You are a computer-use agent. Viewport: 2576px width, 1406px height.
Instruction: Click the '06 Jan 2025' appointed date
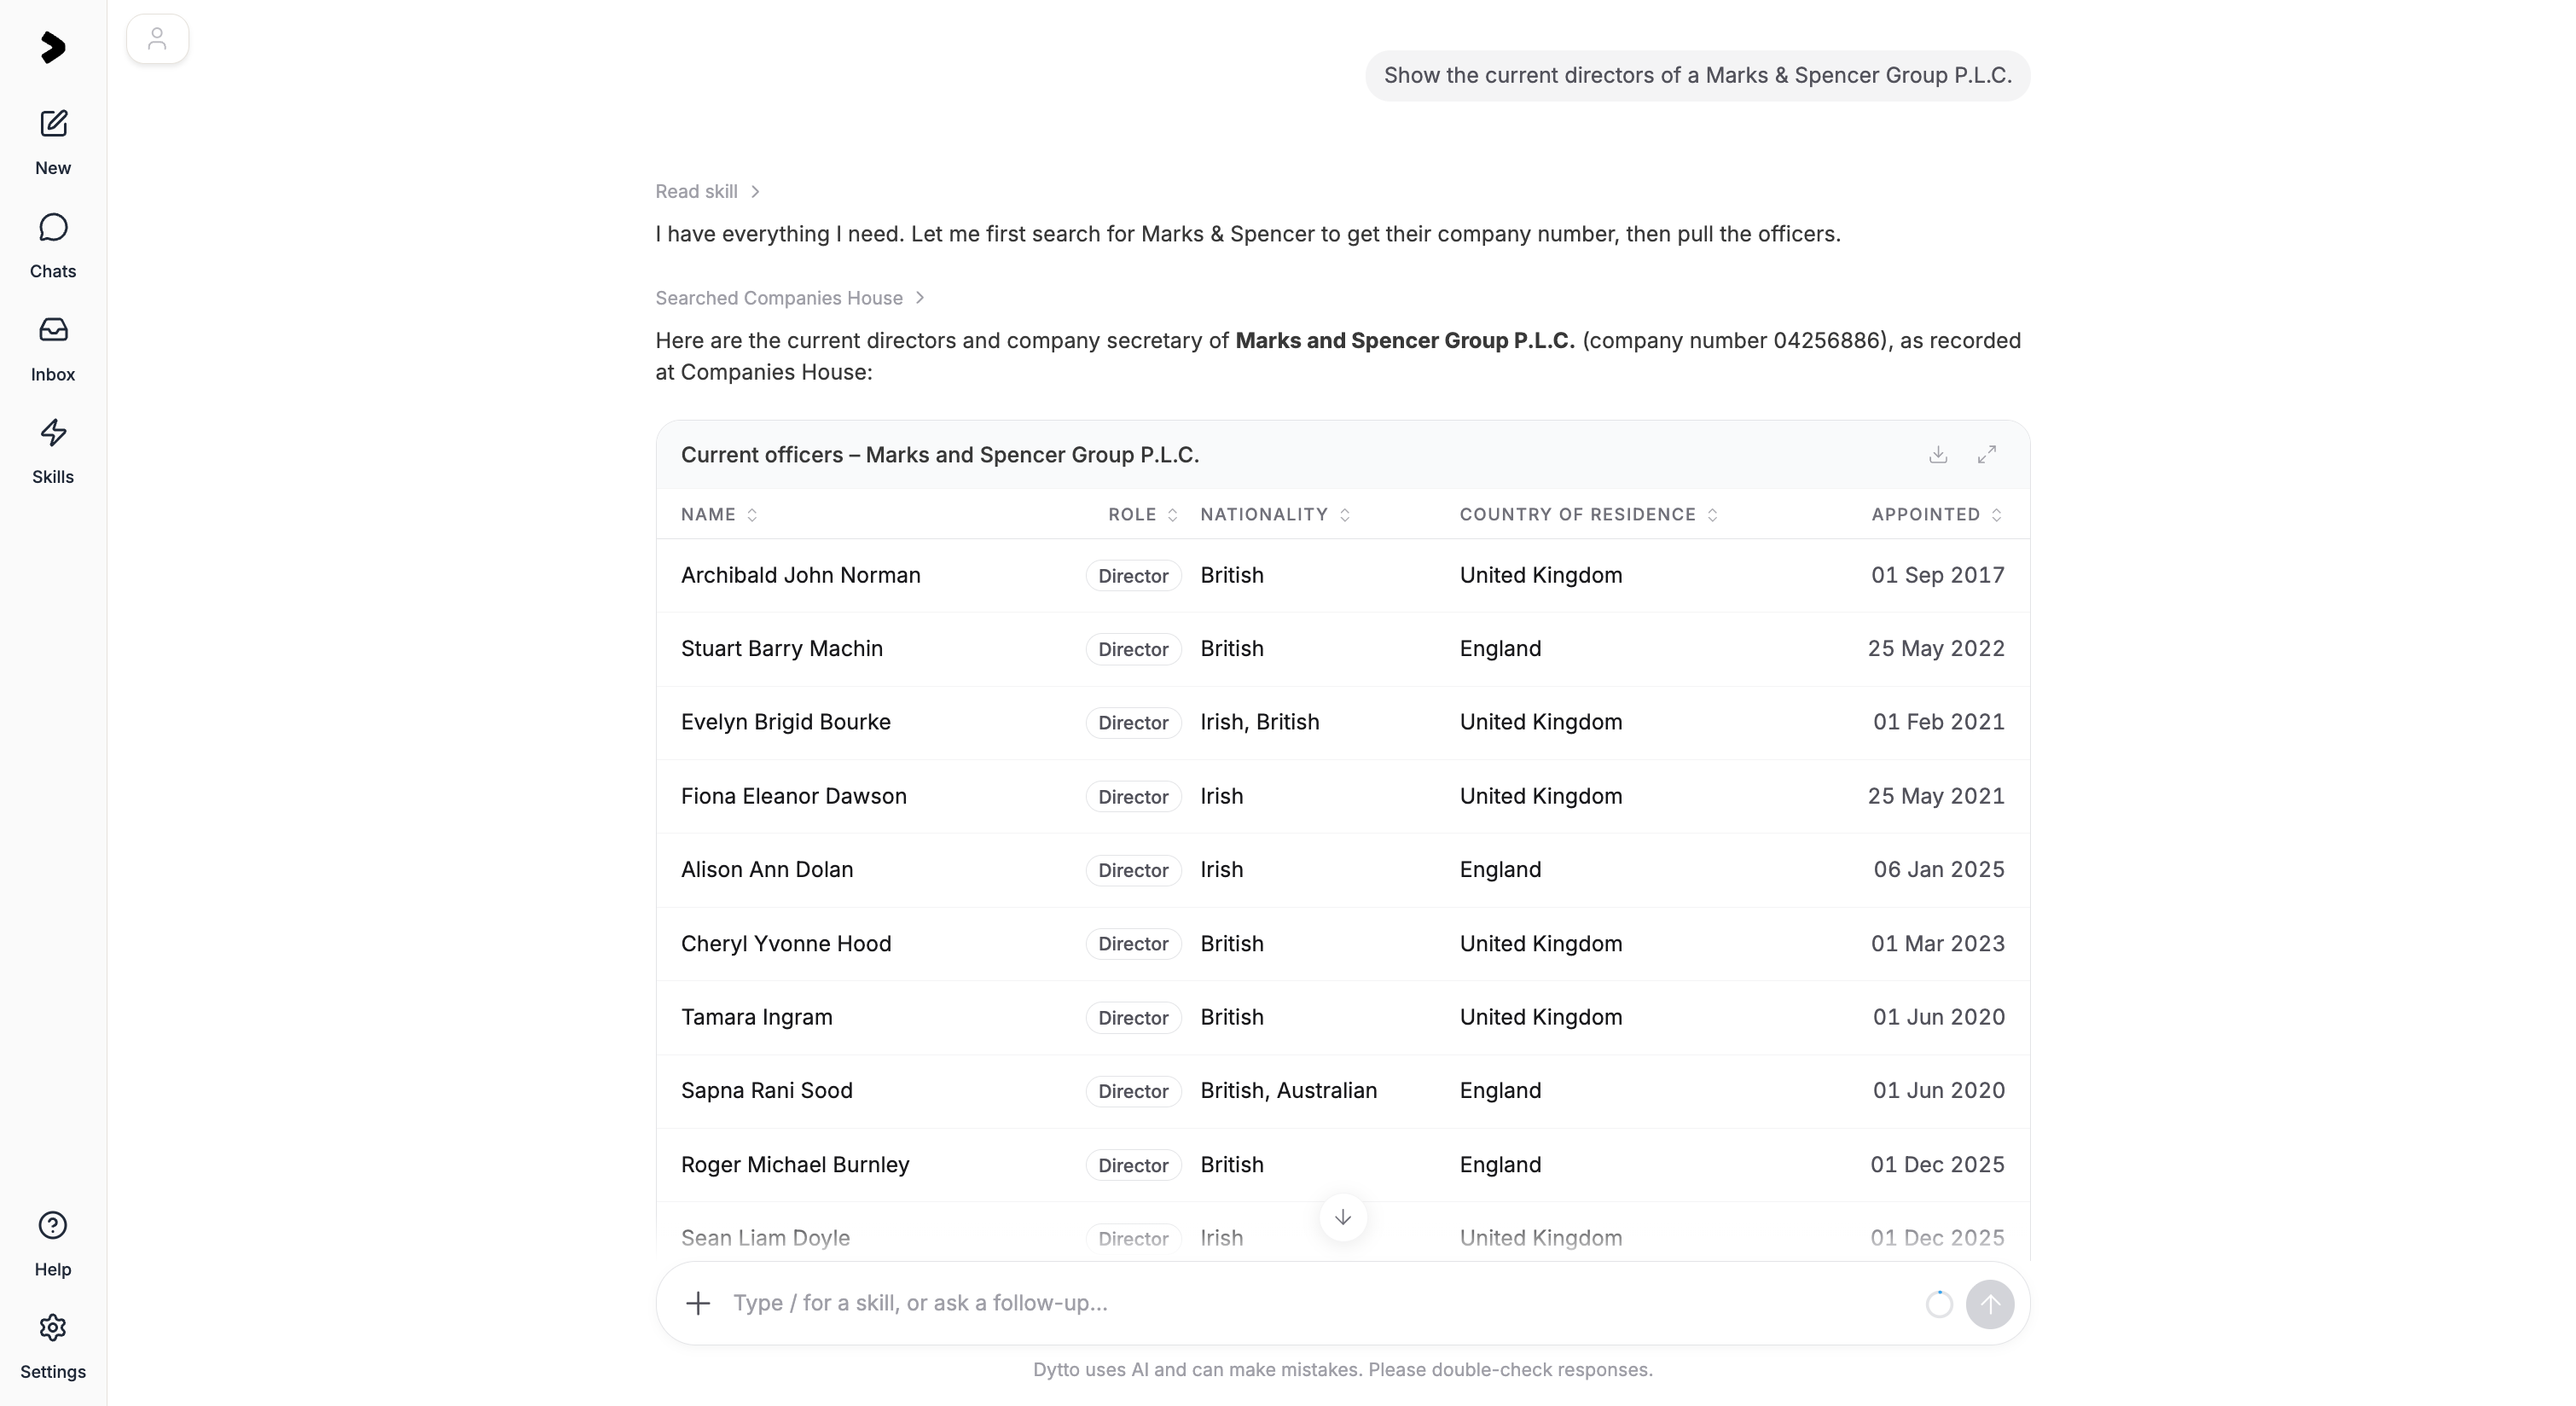click(x=1939, y=870)
